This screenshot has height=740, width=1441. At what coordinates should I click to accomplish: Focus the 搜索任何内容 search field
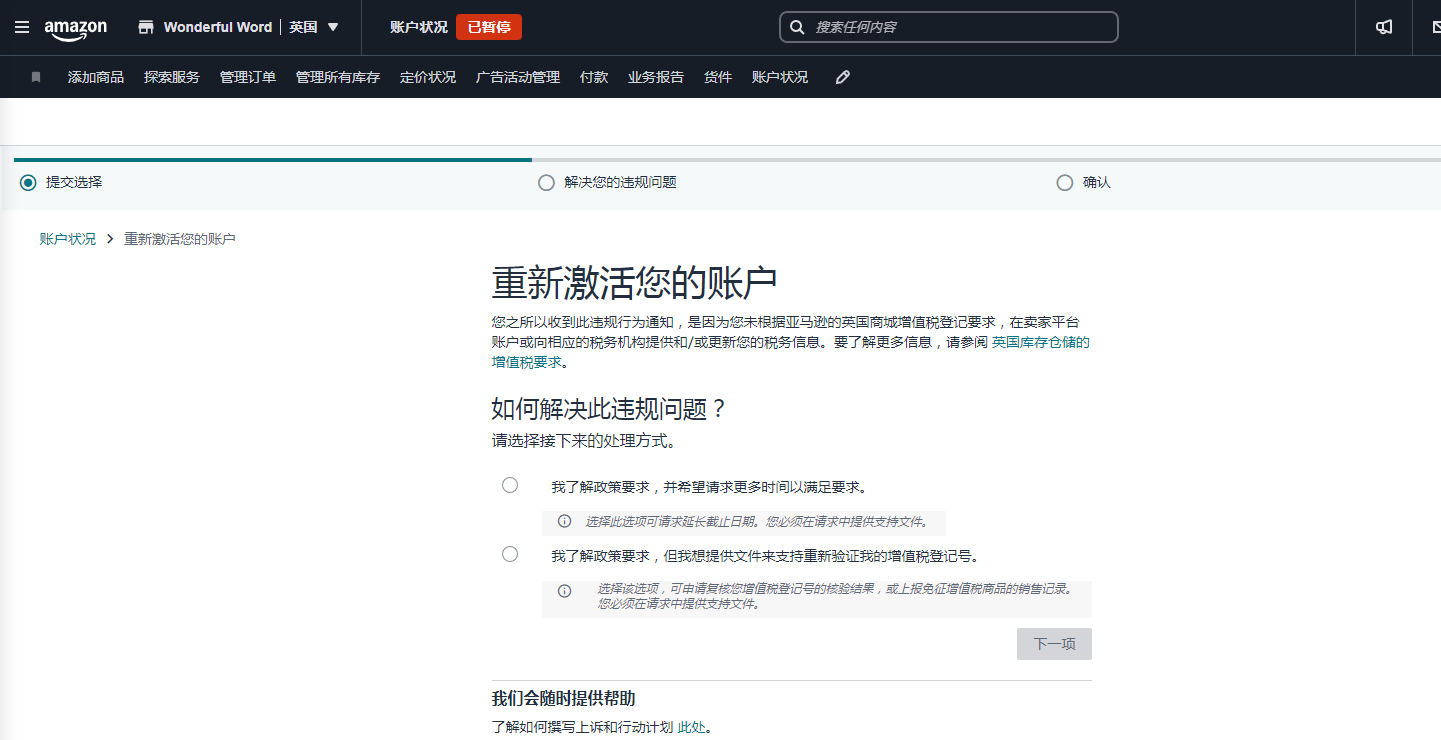pos(948,27)
